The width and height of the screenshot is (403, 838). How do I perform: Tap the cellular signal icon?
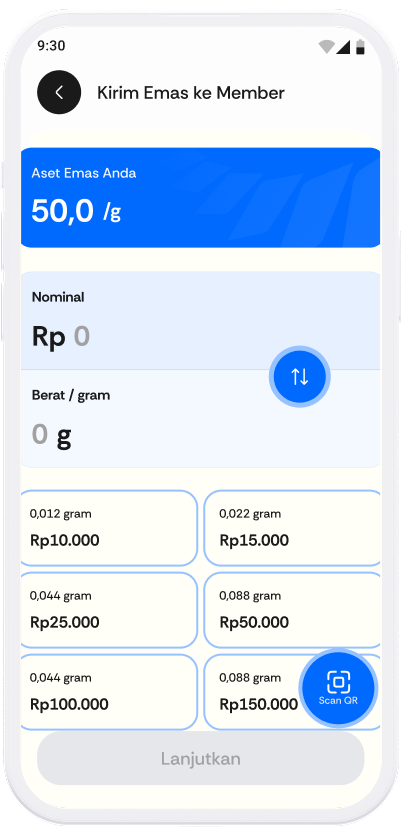(343, 46)
